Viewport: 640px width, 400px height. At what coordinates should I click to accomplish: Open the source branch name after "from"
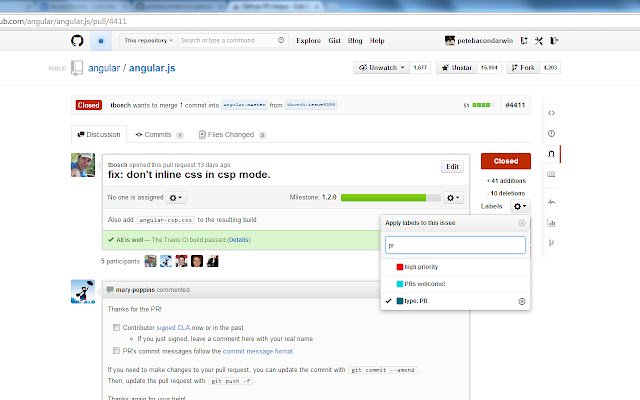311,105
